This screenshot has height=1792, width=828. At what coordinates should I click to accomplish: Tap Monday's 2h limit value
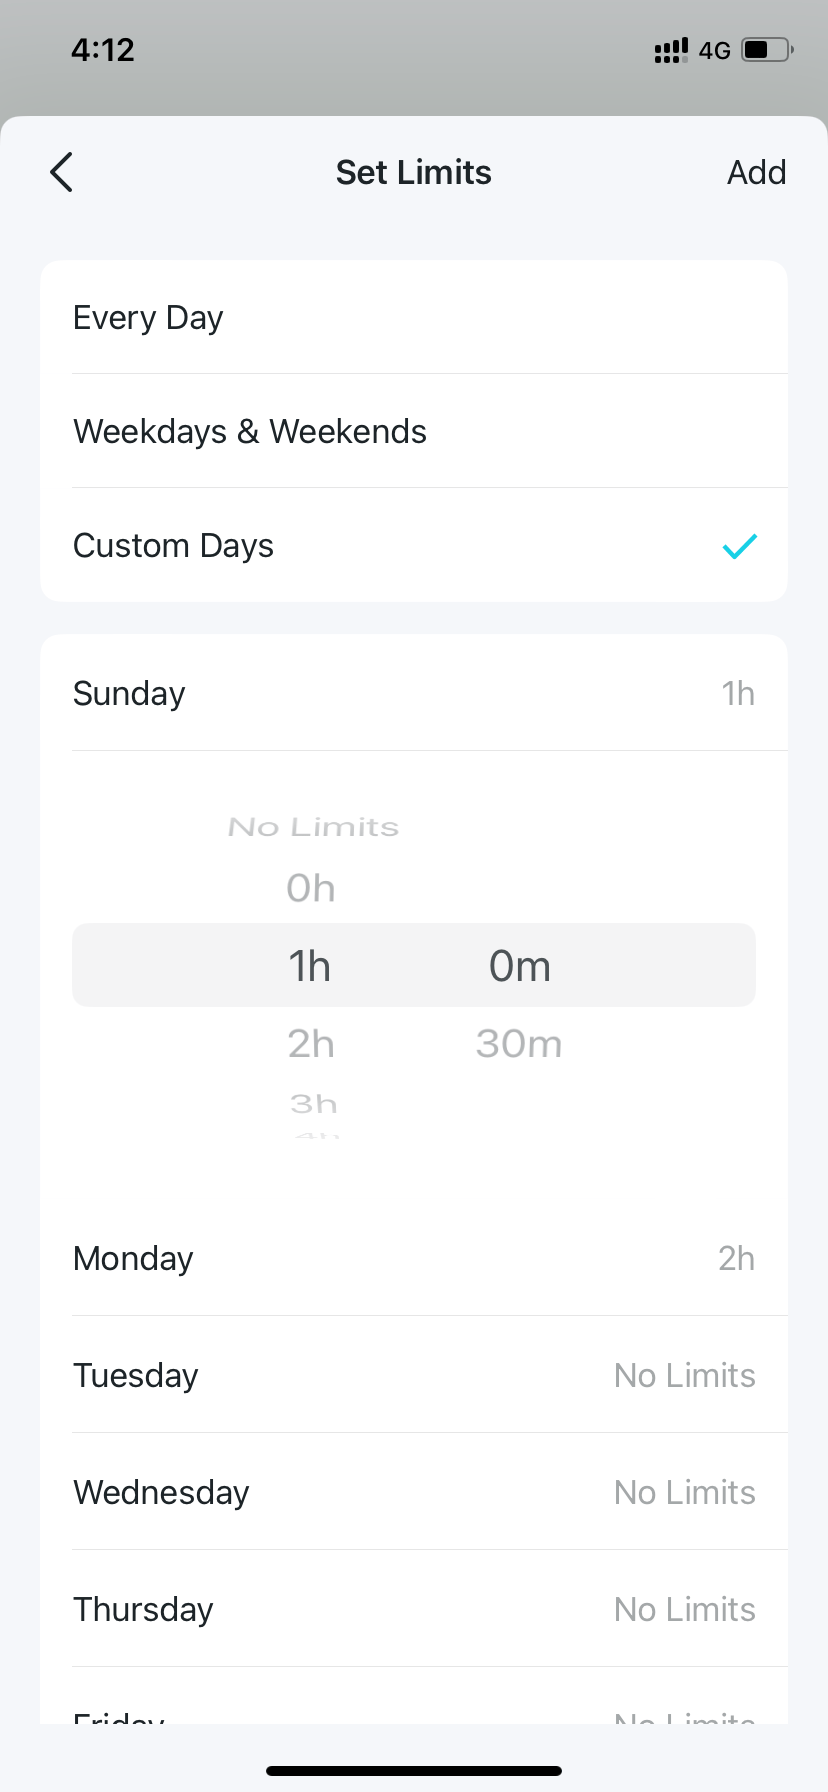tap(736, 1258)
